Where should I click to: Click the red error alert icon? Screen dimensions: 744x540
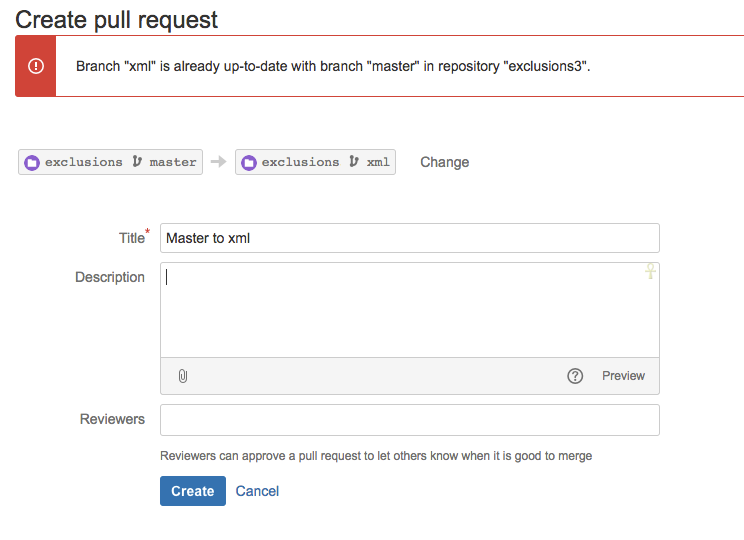(36, 66)
